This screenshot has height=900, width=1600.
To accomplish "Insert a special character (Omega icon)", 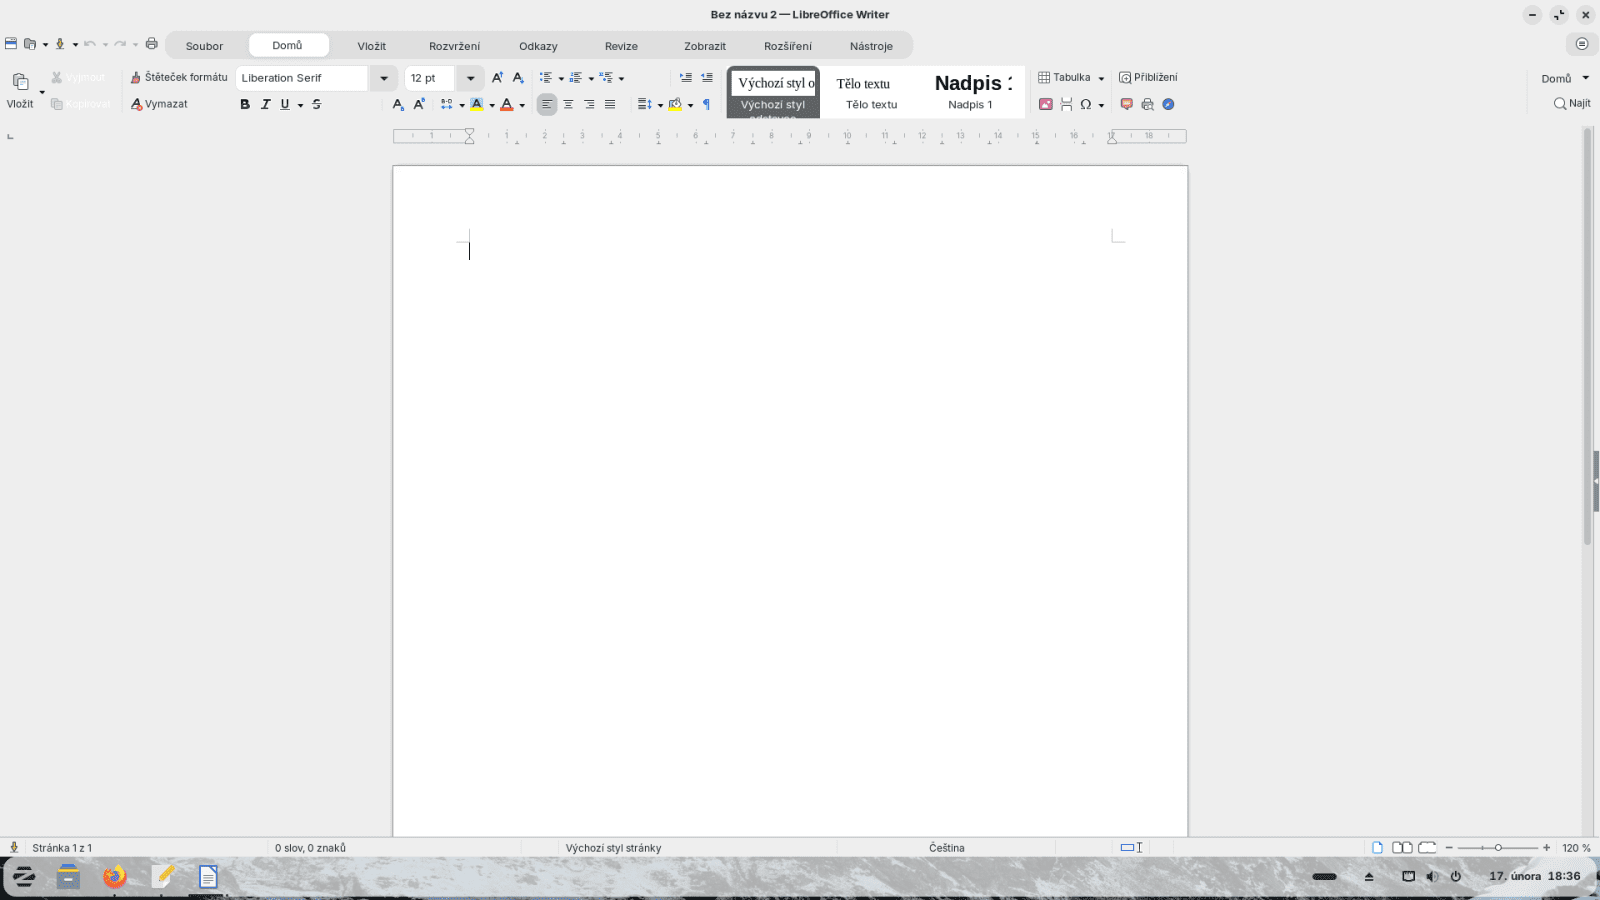I will click(x=1086, y=104).
